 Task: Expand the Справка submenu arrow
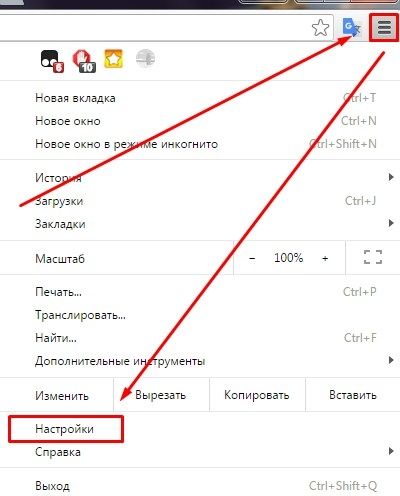point(391,452)
